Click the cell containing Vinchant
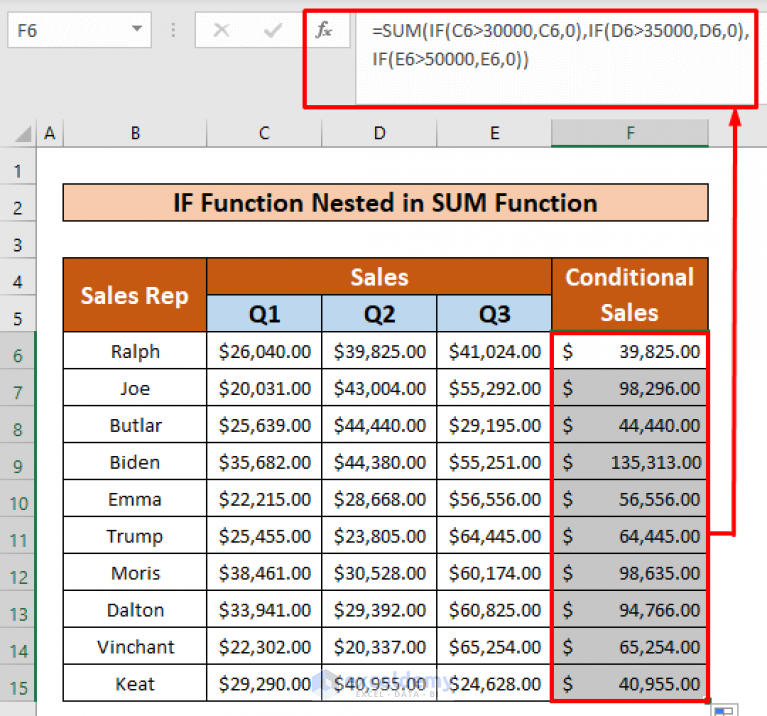This screenshot has height=716, width=767. (x=135, y=647)
